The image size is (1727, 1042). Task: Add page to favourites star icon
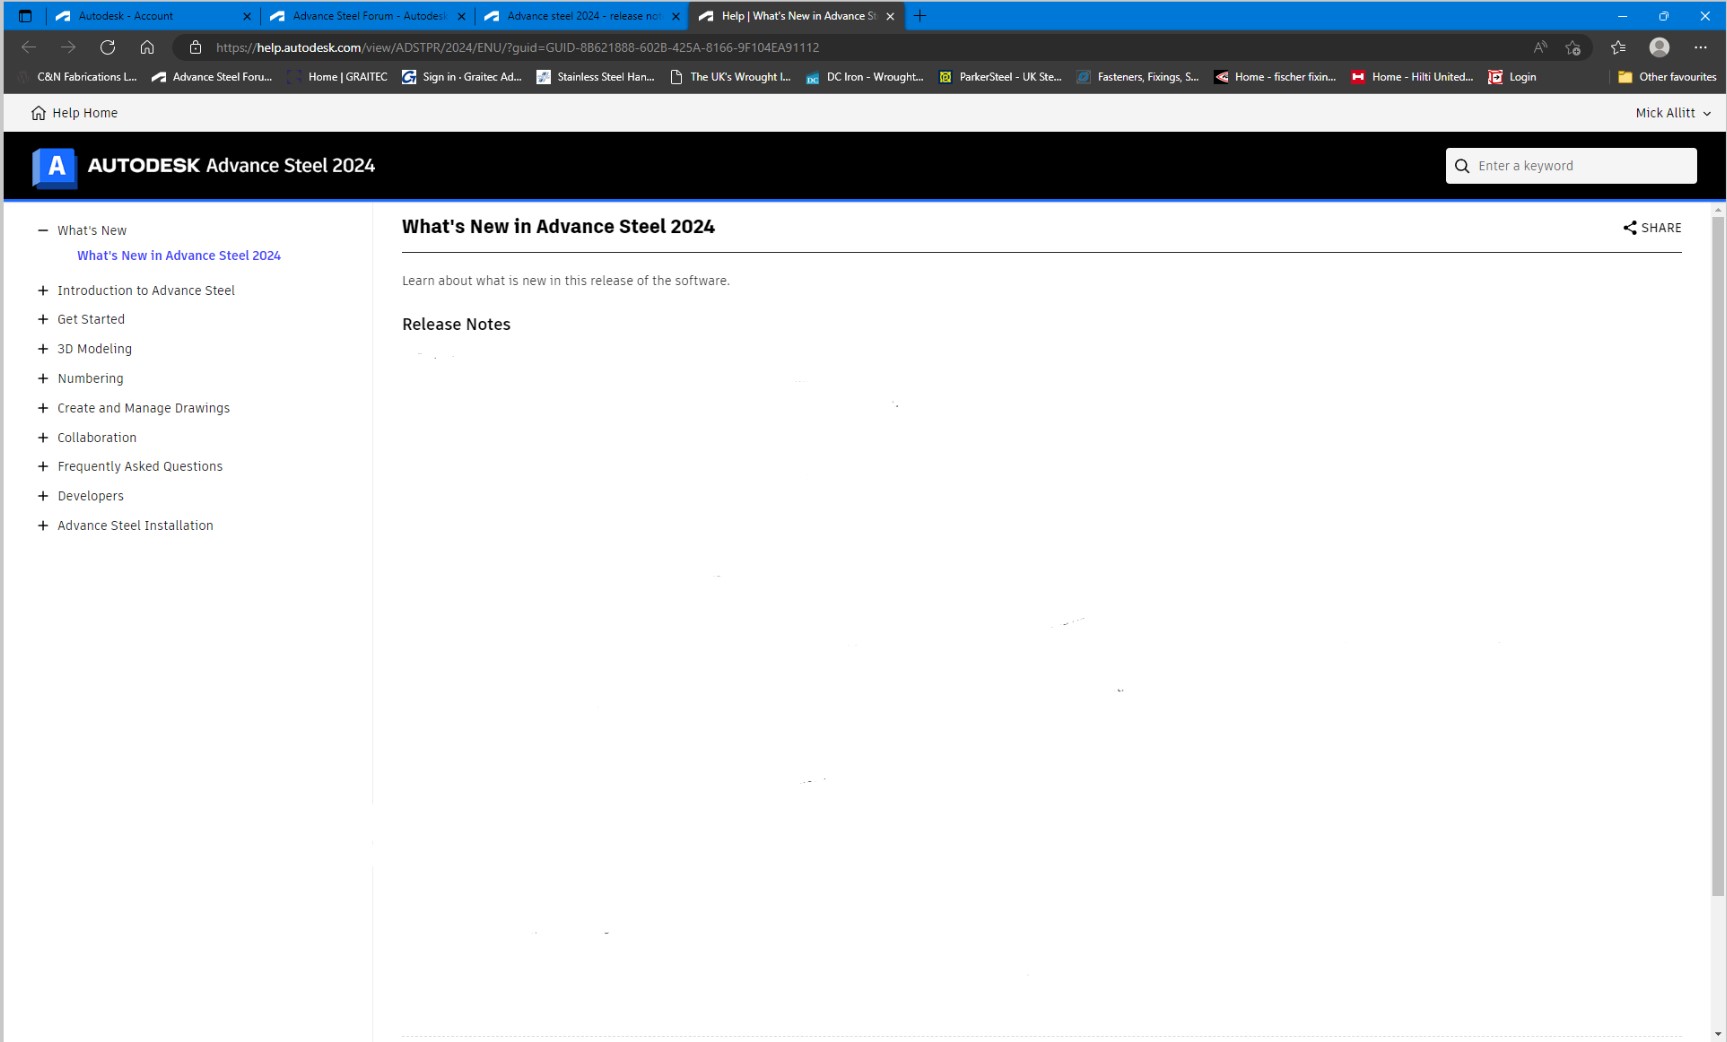(1573, 47)
